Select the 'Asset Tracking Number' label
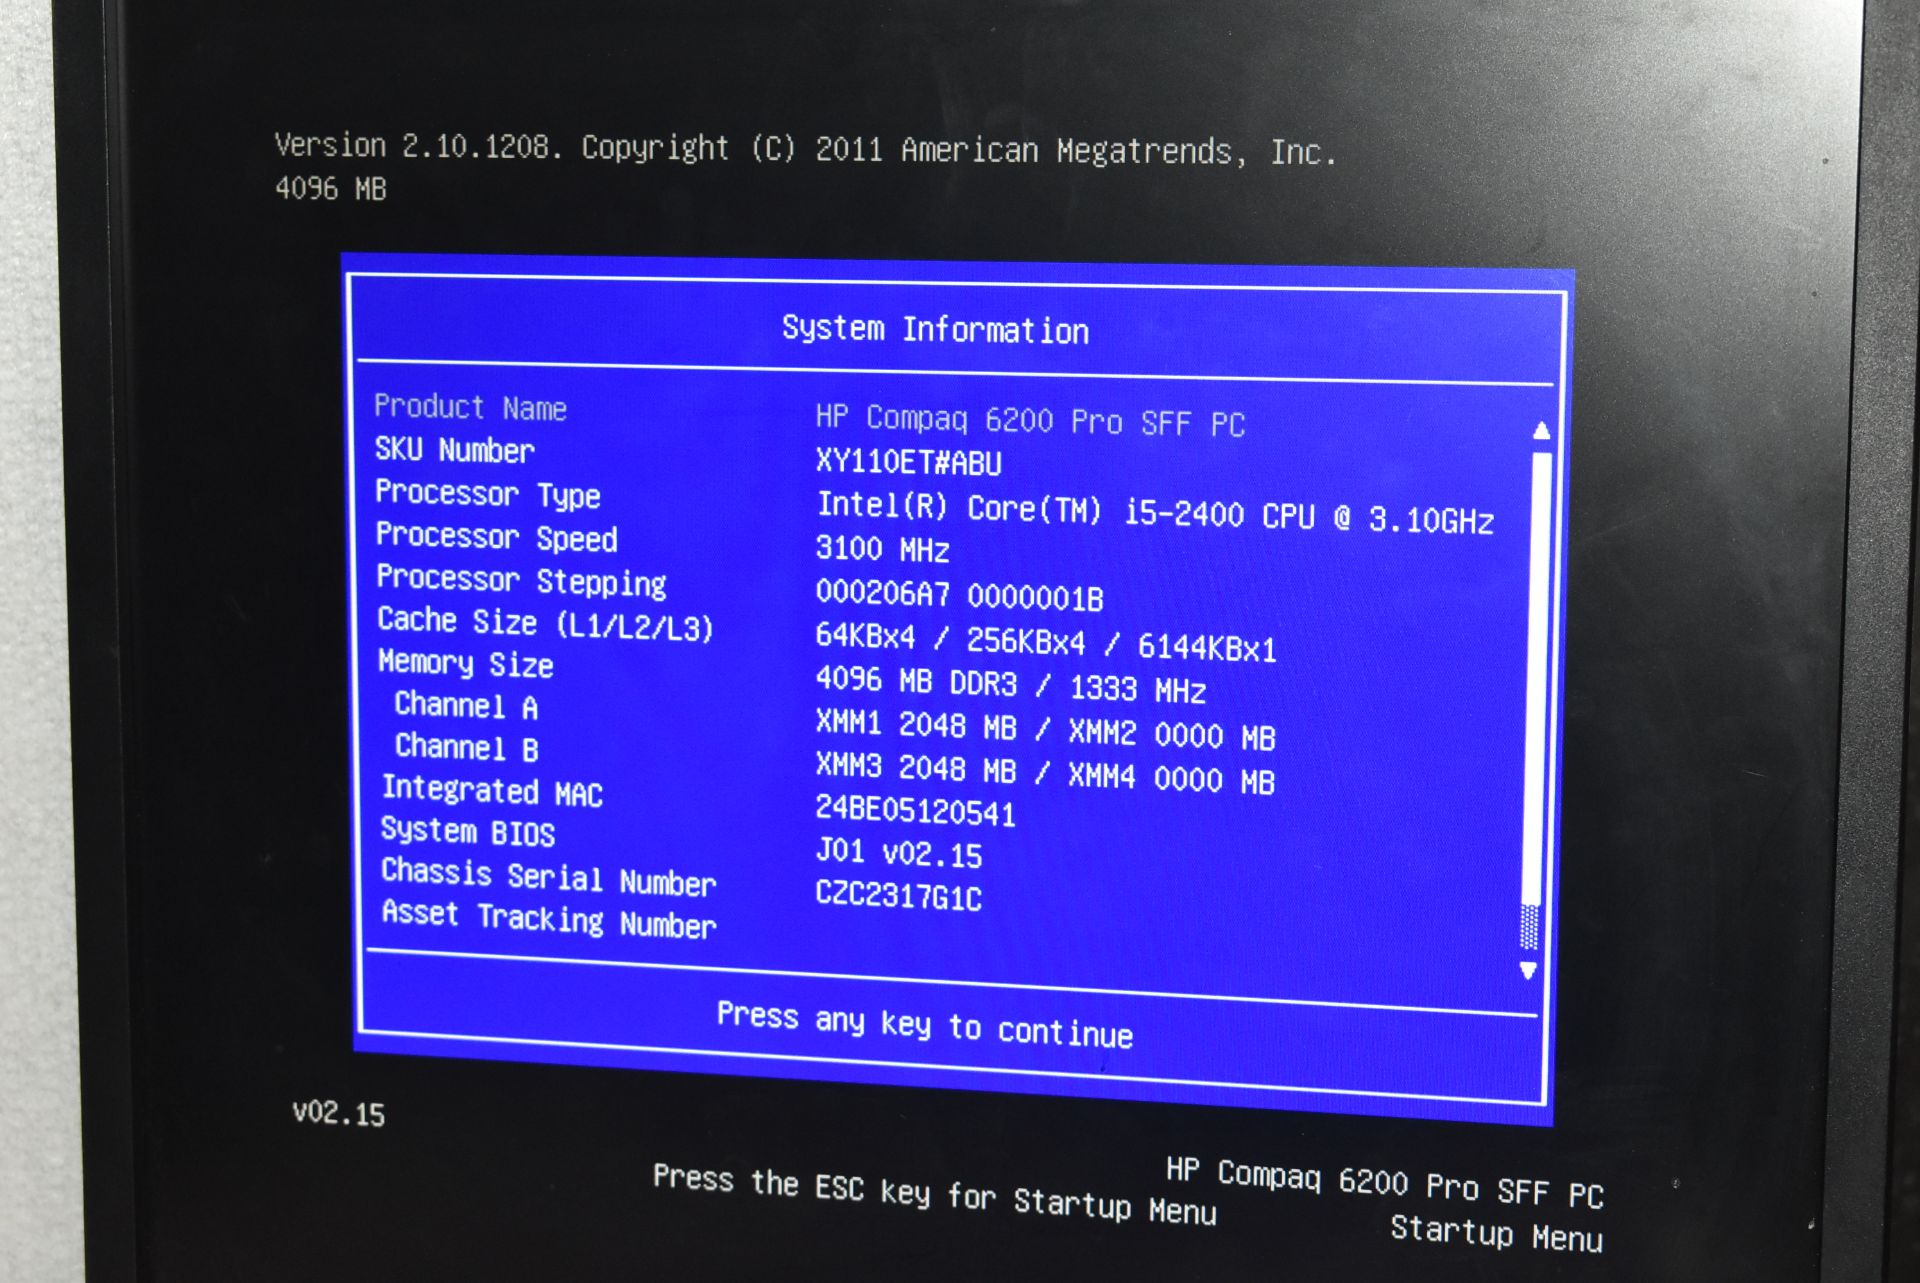Viewport: 1920px width, 1283px height. tap(549, 919)
